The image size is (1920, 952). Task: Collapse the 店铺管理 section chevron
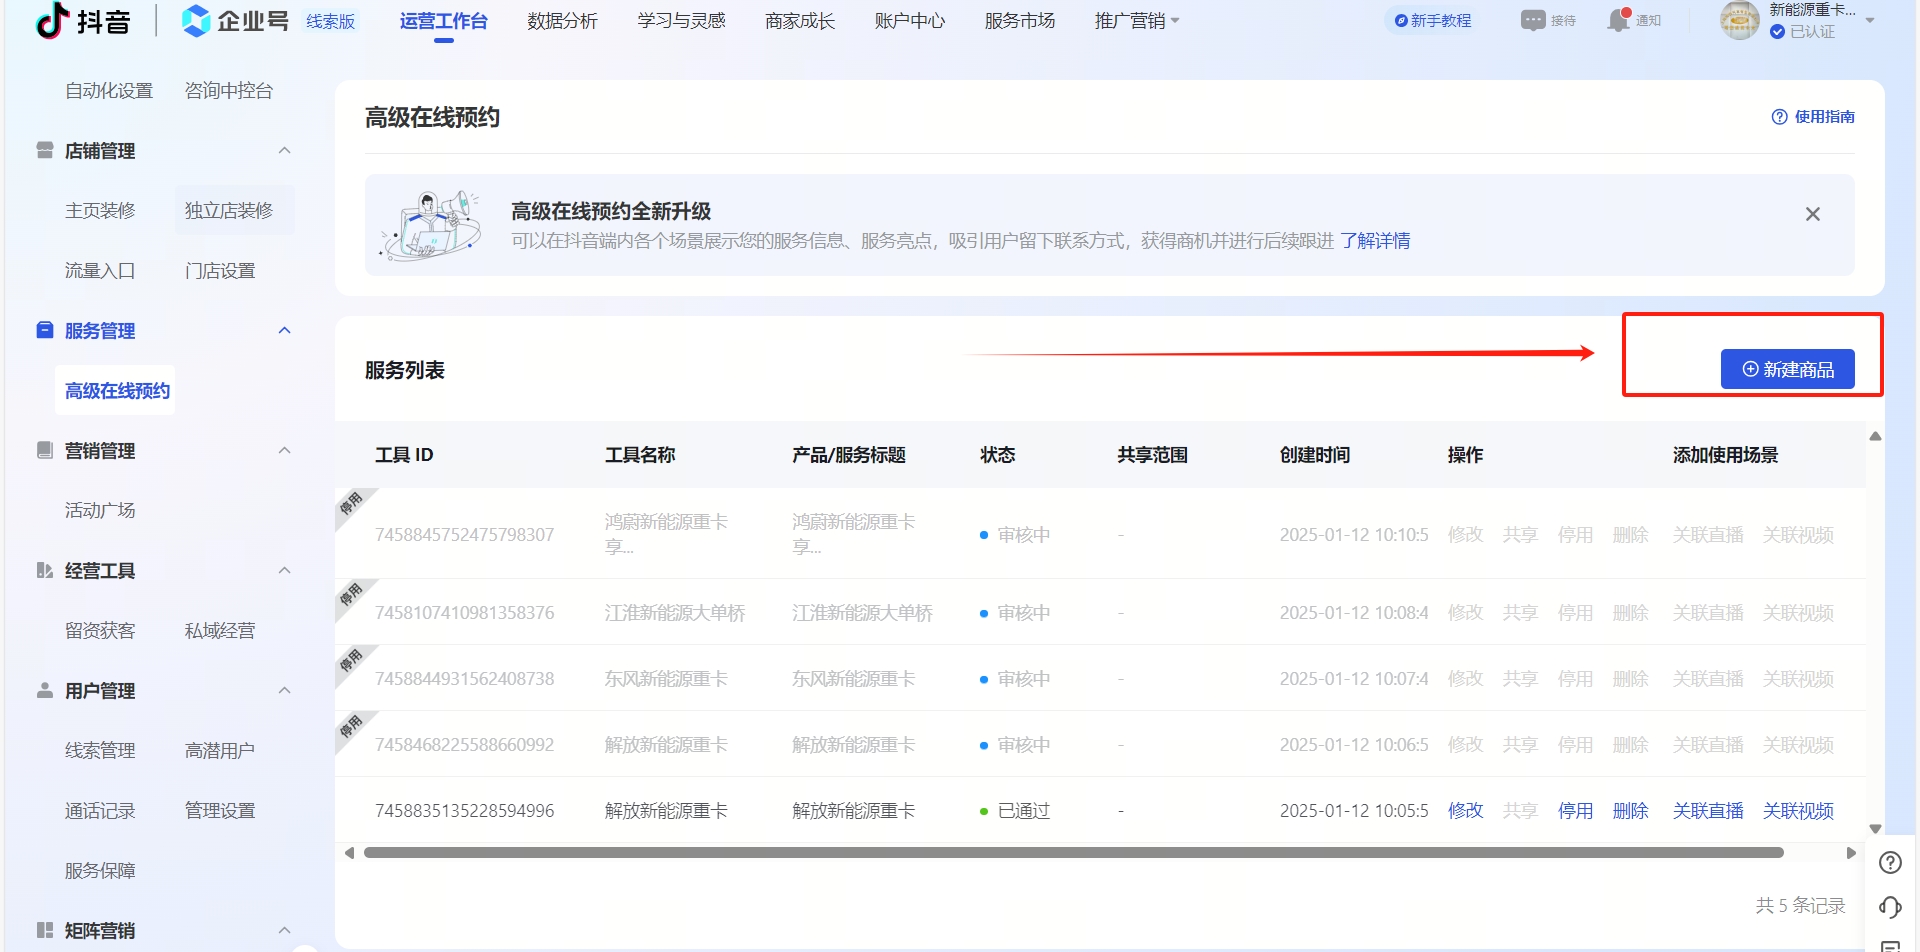click(284, 150)
